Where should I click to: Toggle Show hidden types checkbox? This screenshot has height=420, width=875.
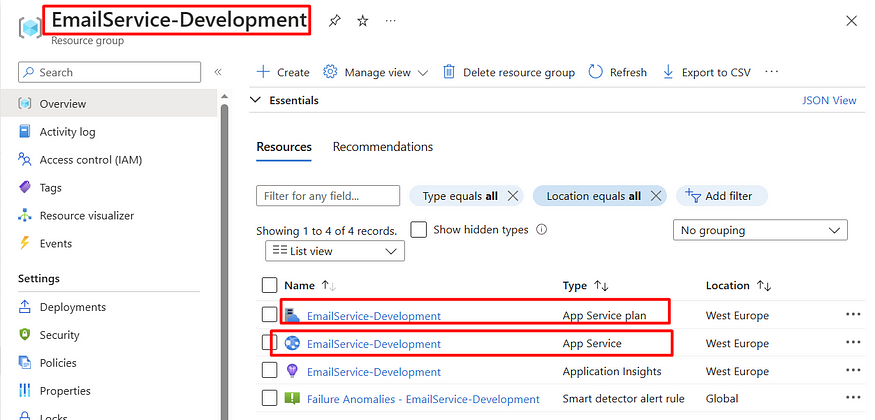tap(419, 230)
